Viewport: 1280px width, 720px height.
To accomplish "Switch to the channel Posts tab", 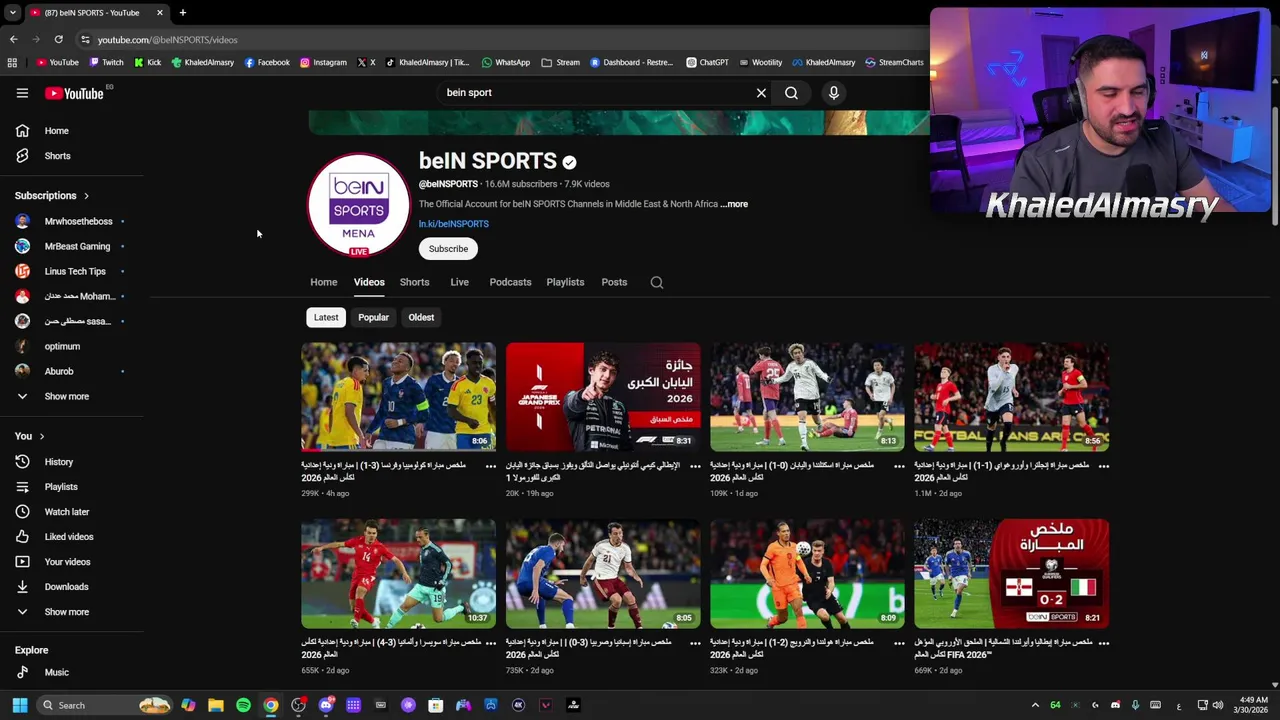I will (614, 282).
